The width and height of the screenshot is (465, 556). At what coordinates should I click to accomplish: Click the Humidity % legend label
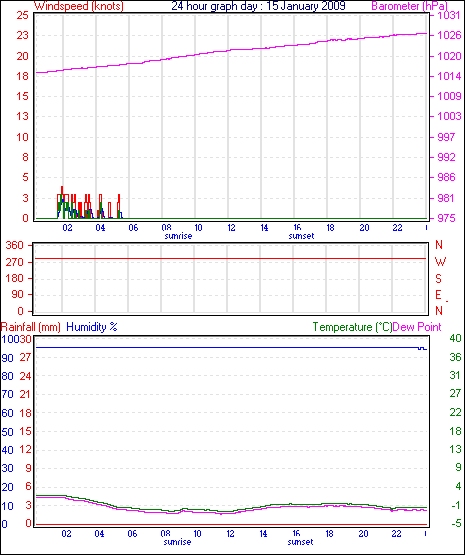(x=92, y=327)
